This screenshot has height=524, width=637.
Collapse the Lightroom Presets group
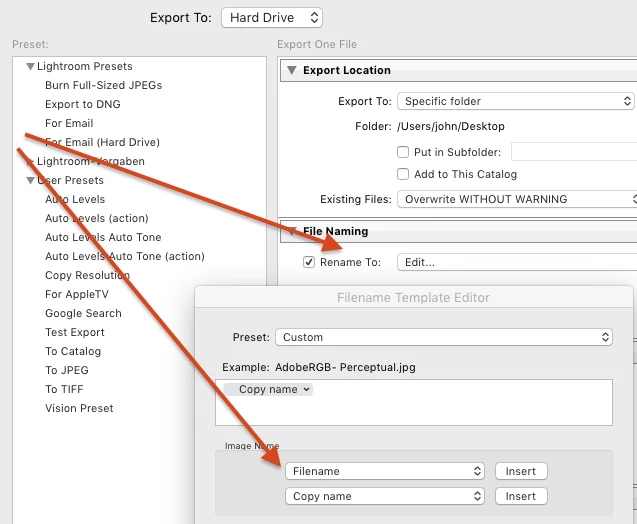click(30, 66)
